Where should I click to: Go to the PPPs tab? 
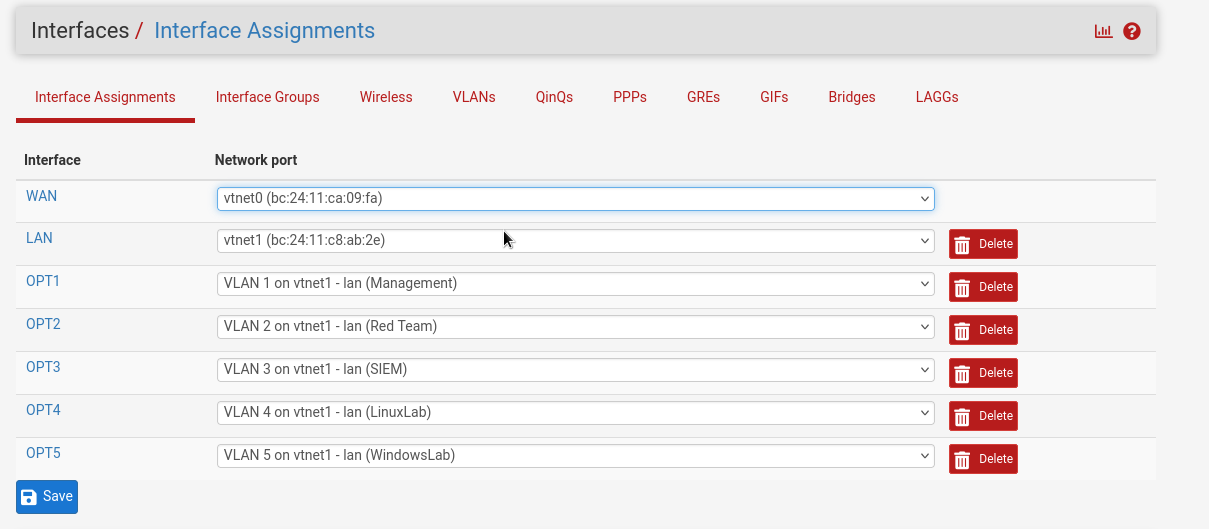click(x=630, y=97)
